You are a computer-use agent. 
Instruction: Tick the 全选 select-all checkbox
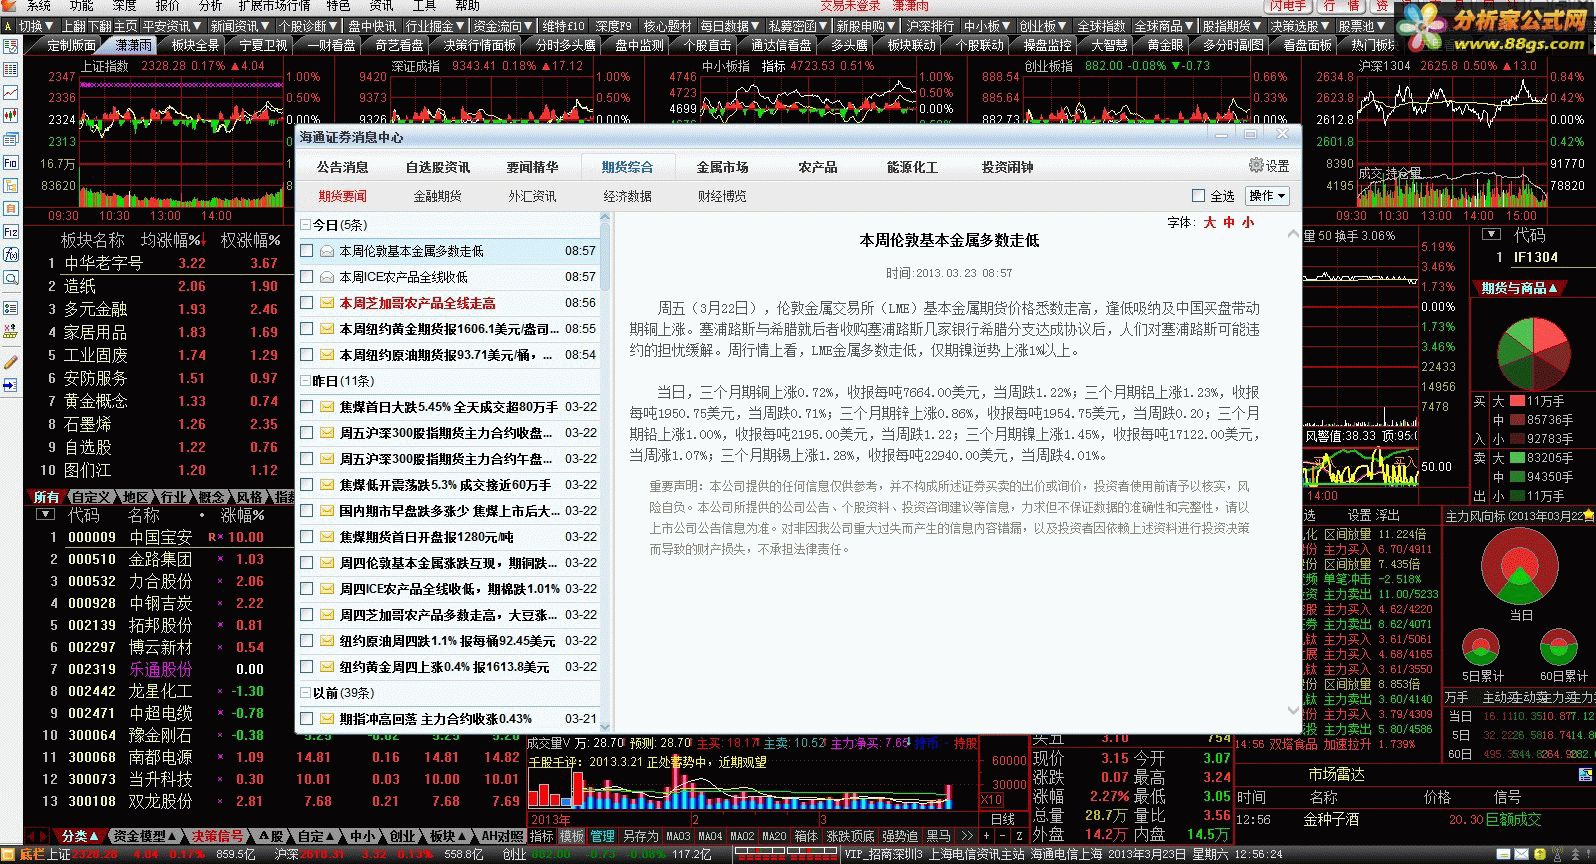pyautogui.click(x=1199, y=196)
